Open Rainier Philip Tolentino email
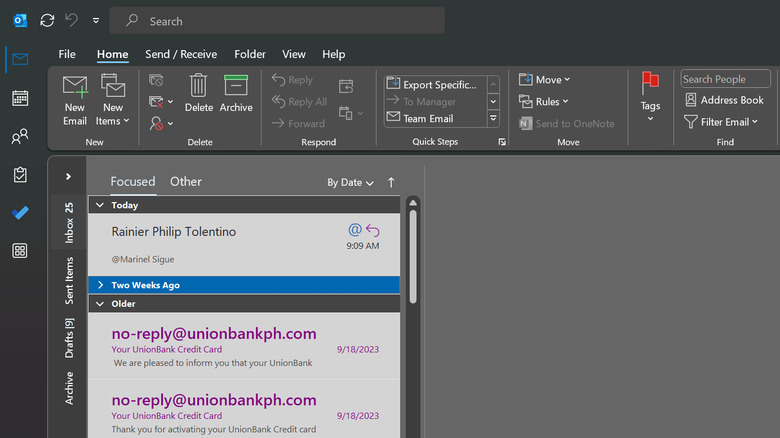The image size is (780, 438). (244, 245)
